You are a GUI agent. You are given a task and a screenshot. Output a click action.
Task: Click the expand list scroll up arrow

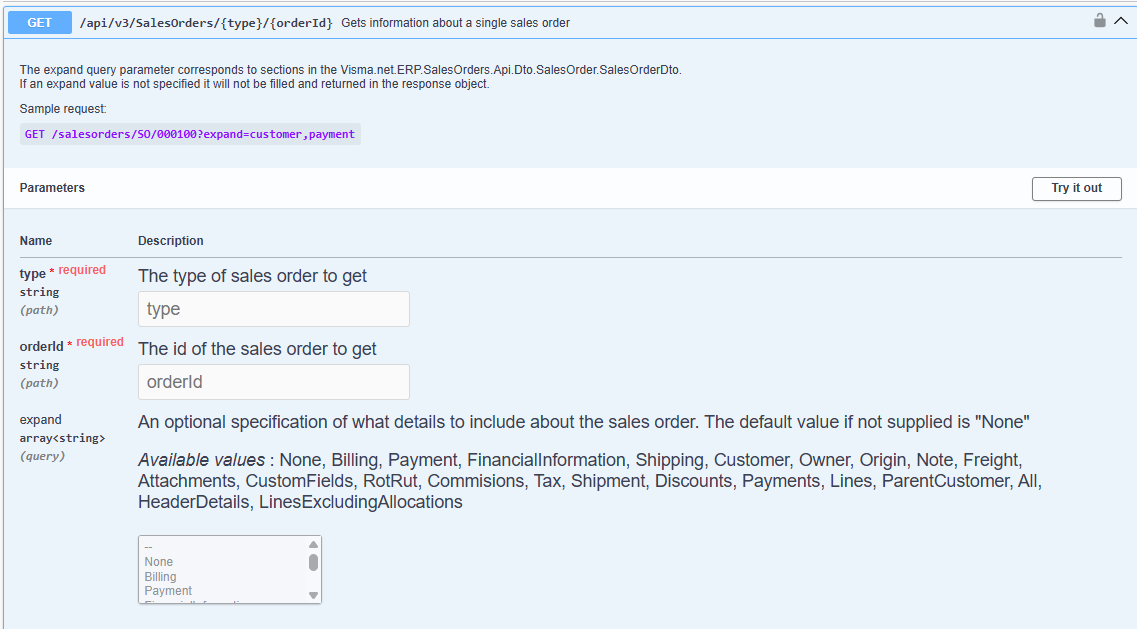point(313,545)
